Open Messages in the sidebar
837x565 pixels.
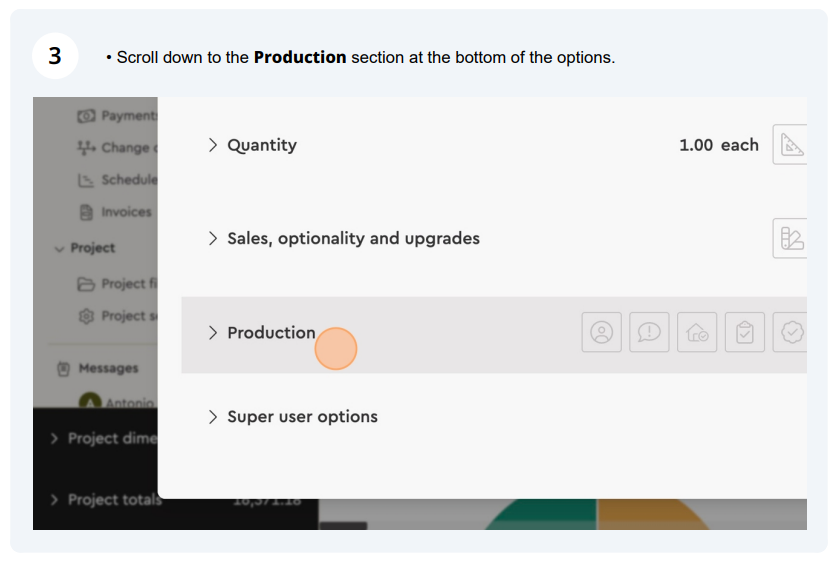pyautogui.click(x=98, y=368)
